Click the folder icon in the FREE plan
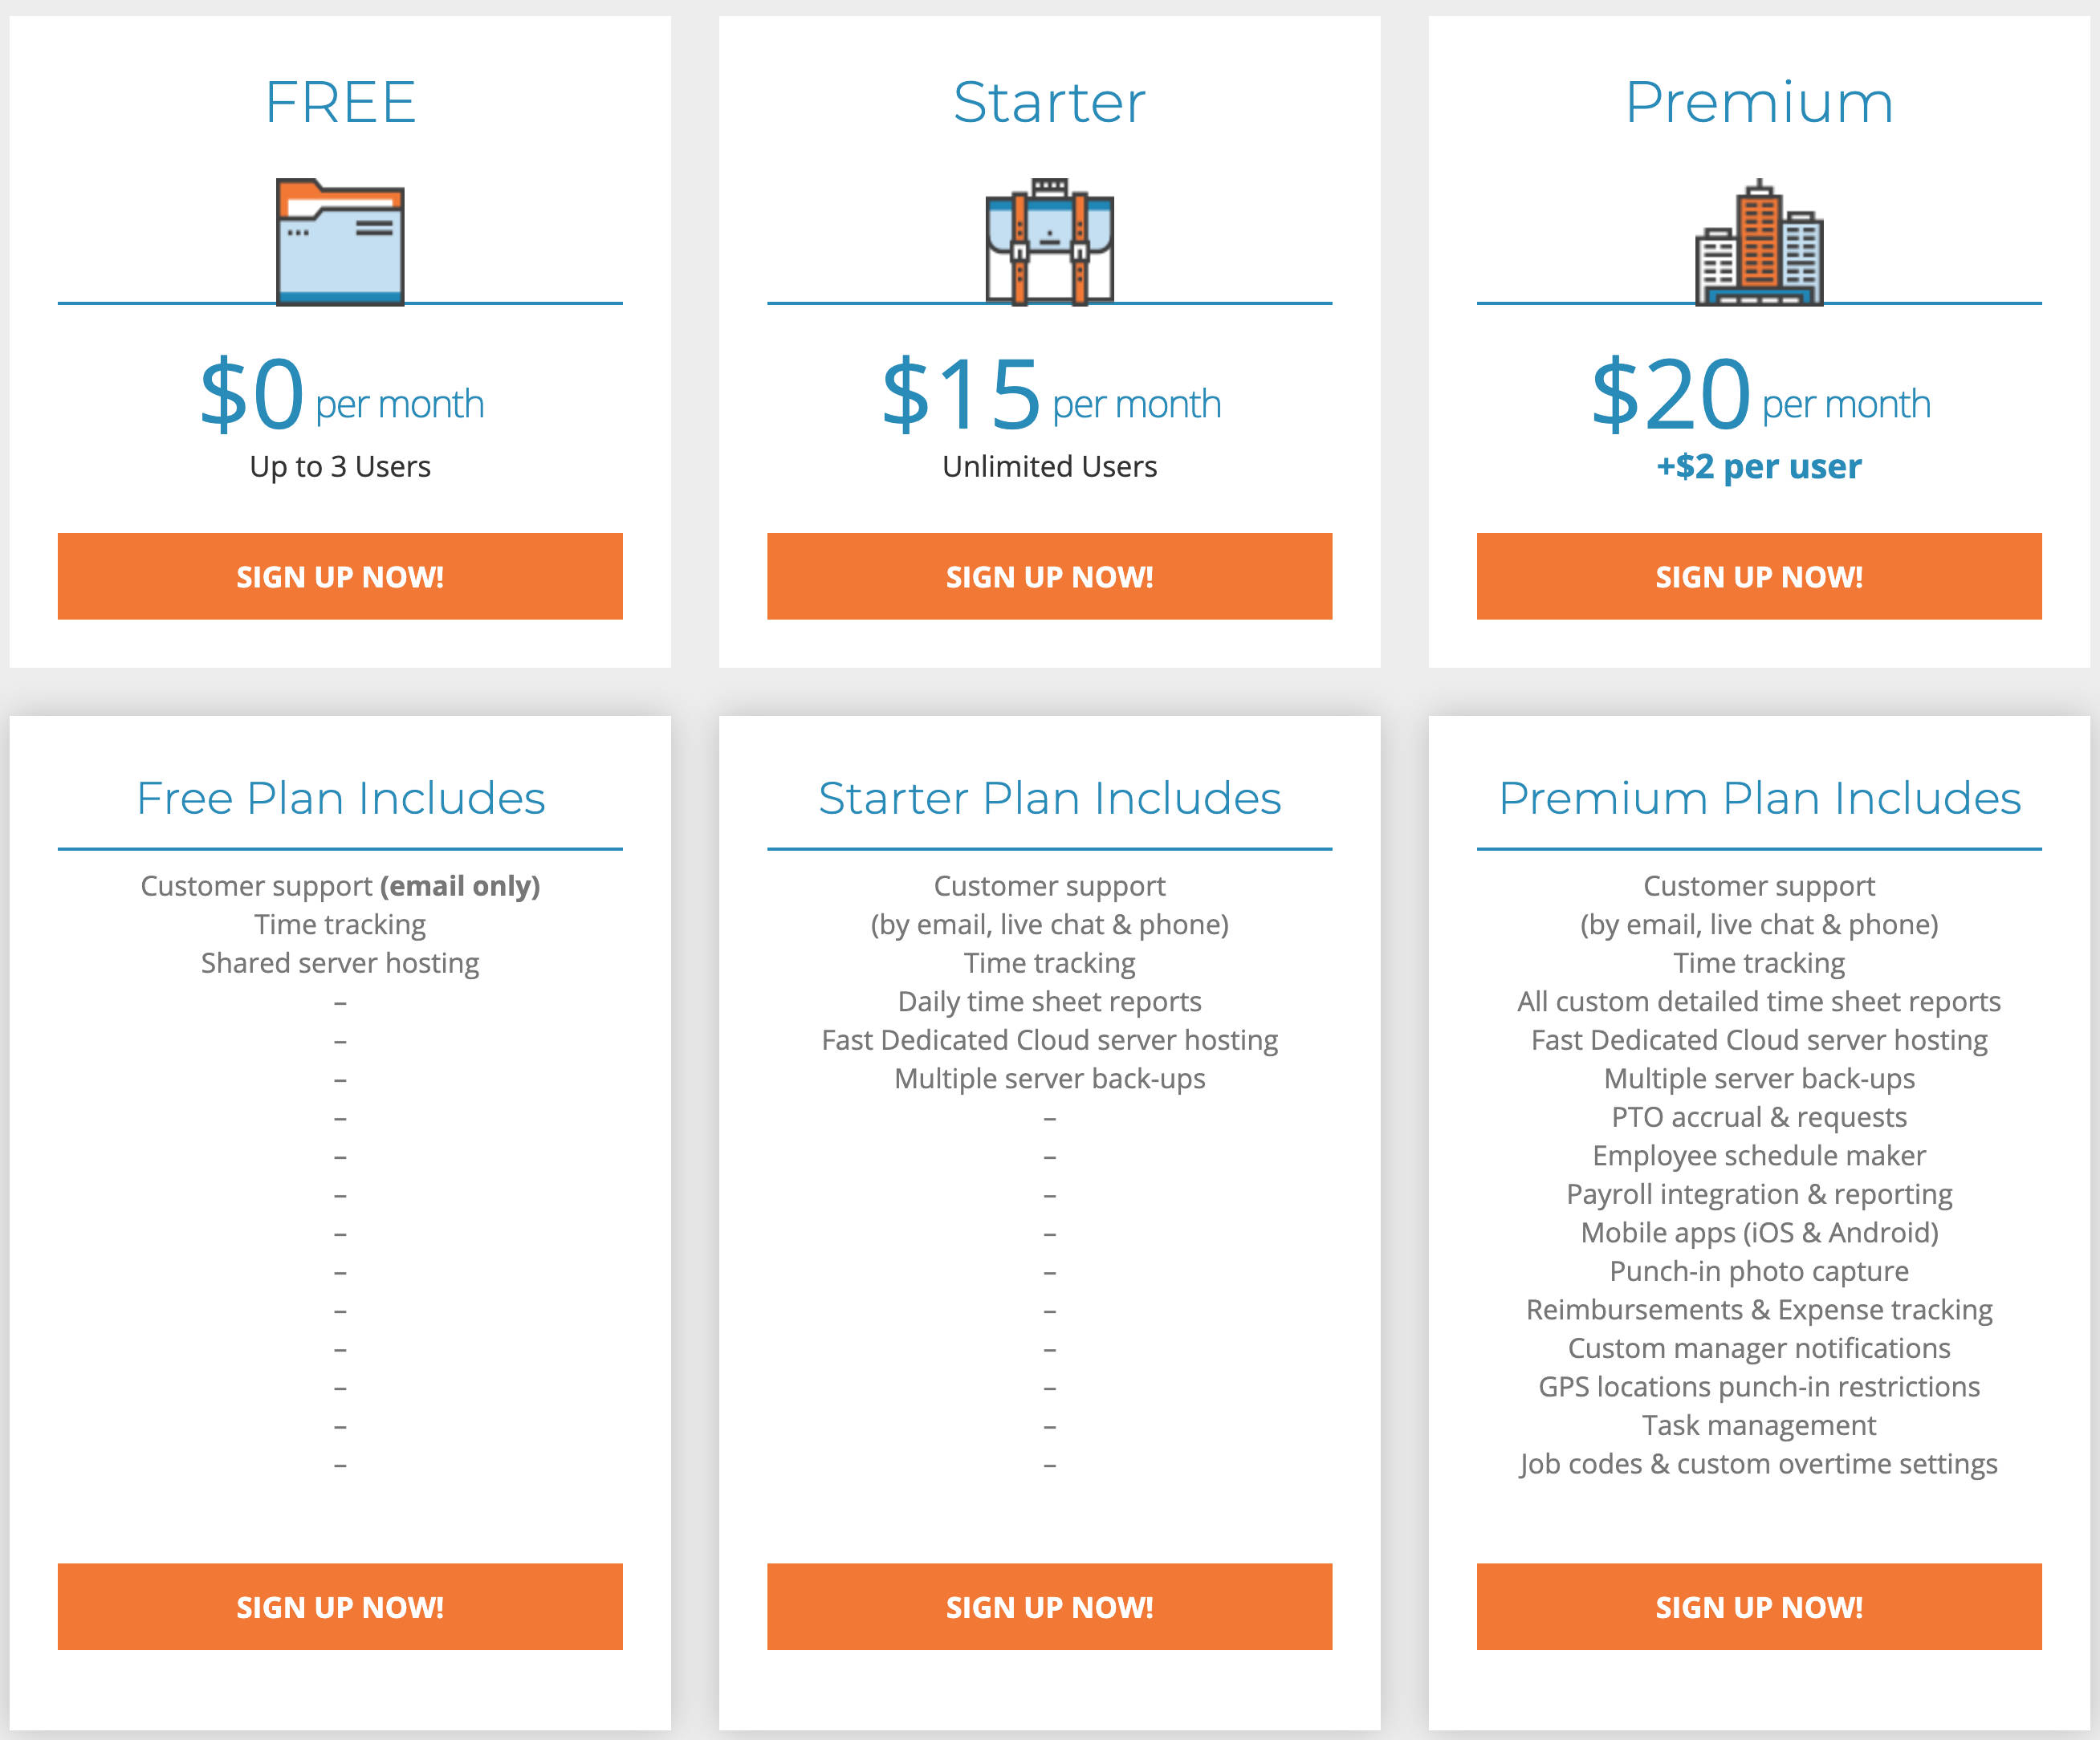Viewport: 2100px width, 1740px height. click(340, 242)
